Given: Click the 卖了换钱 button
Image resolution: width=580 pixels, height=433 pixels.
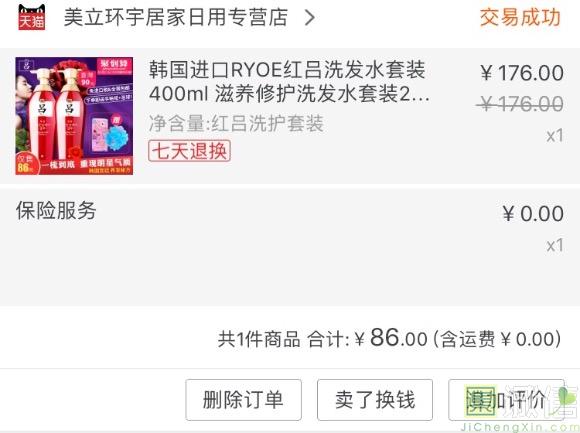Looking at the screenshot, I should (375, 400).
